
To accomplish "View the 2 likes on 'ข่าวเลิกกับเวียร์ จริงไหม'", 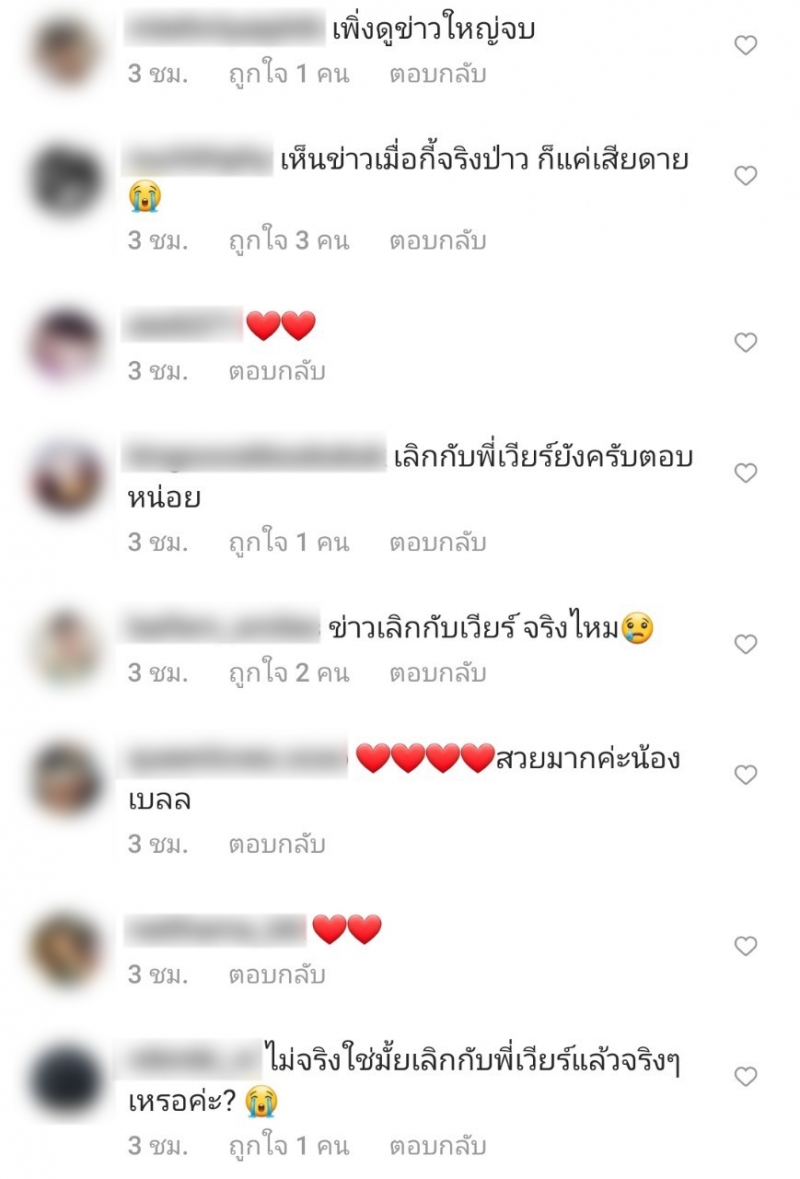I will click(289, 673).
